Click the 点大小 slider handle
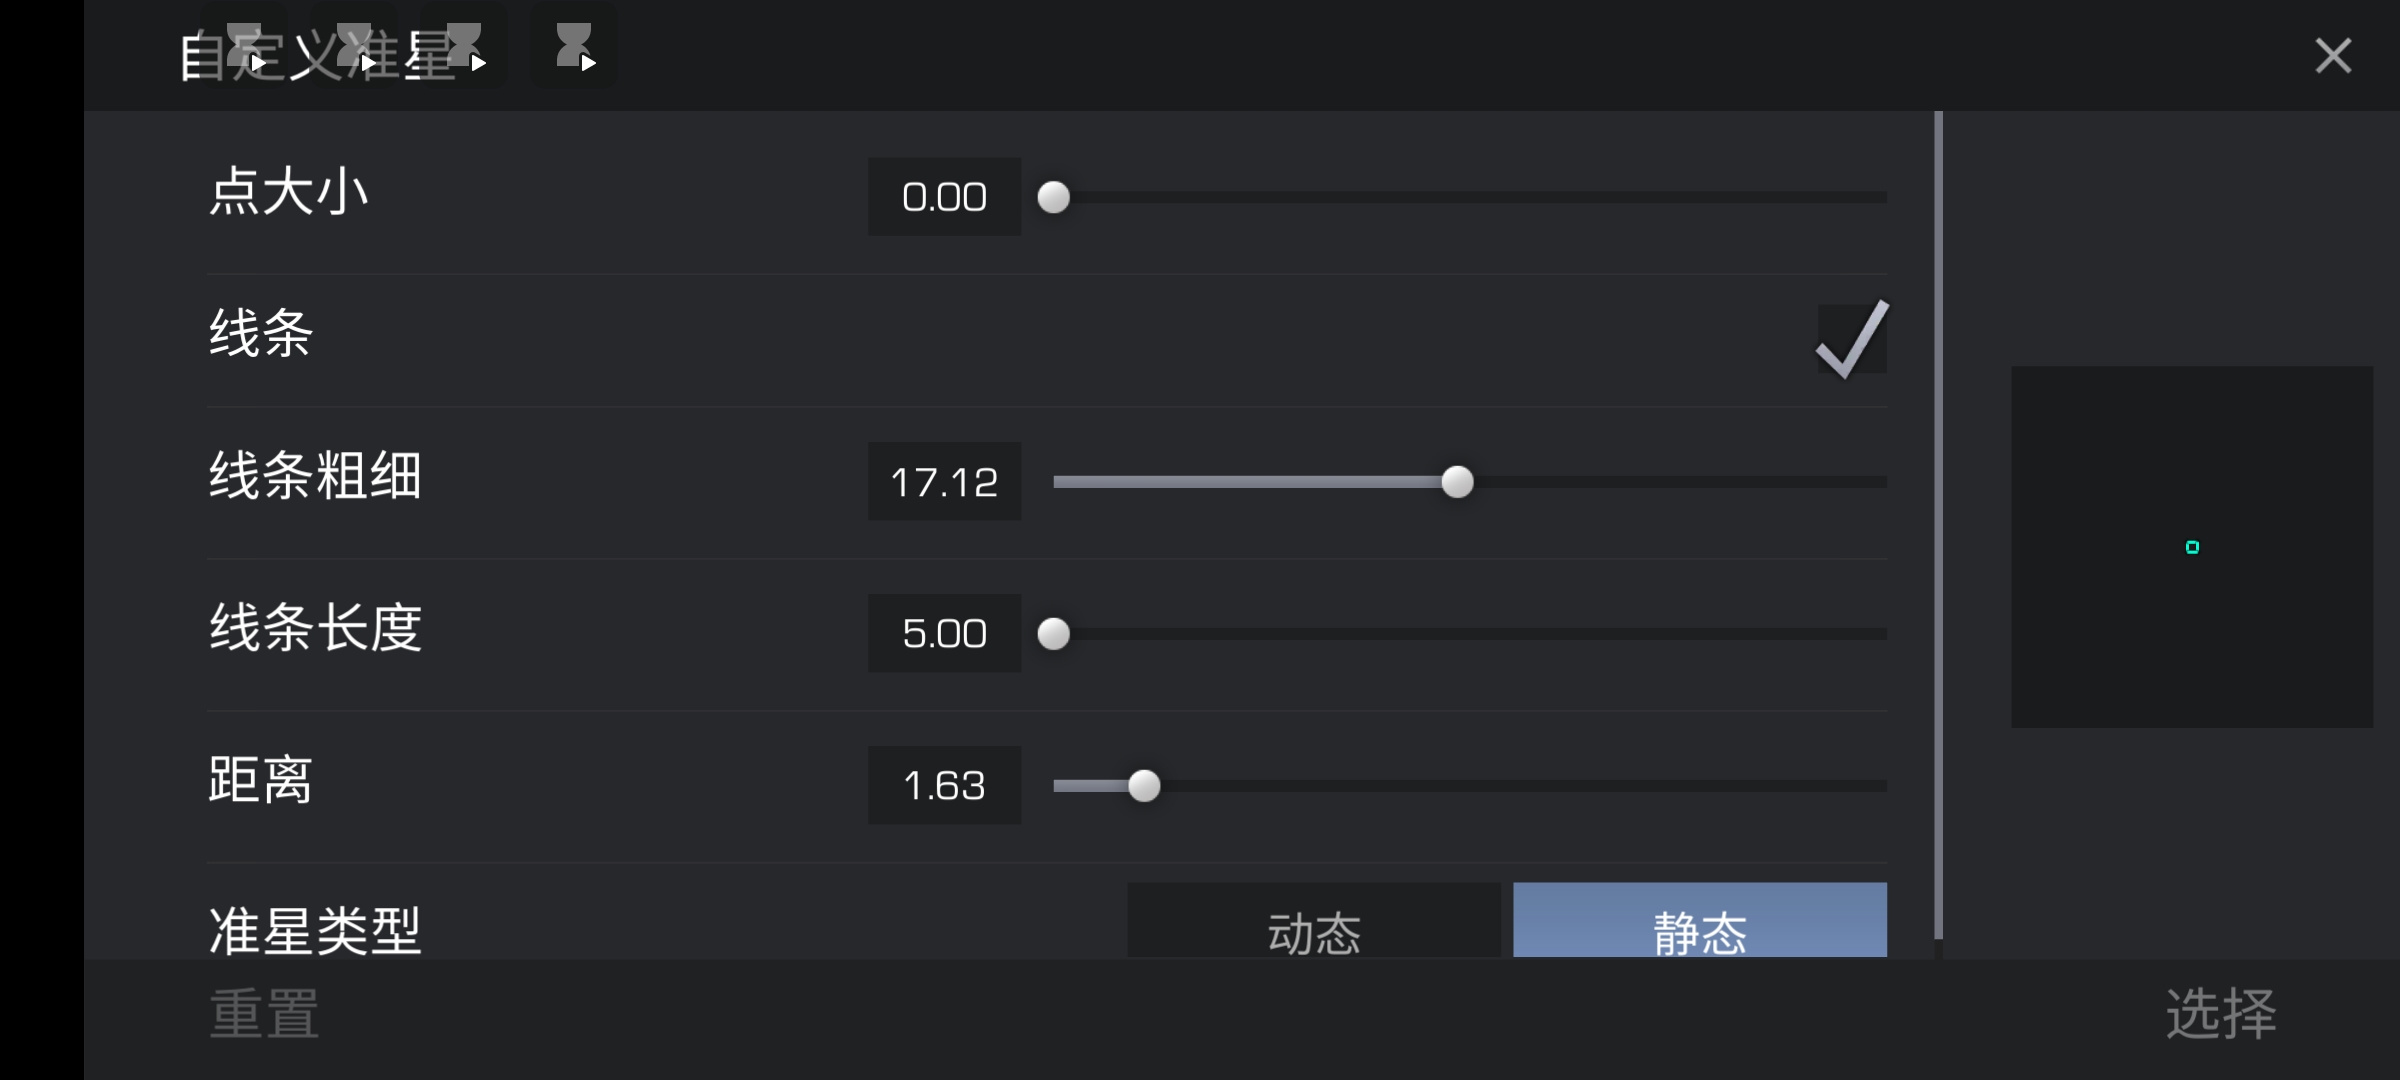Screen dimensions: 2400x1080 [1053, 197]
